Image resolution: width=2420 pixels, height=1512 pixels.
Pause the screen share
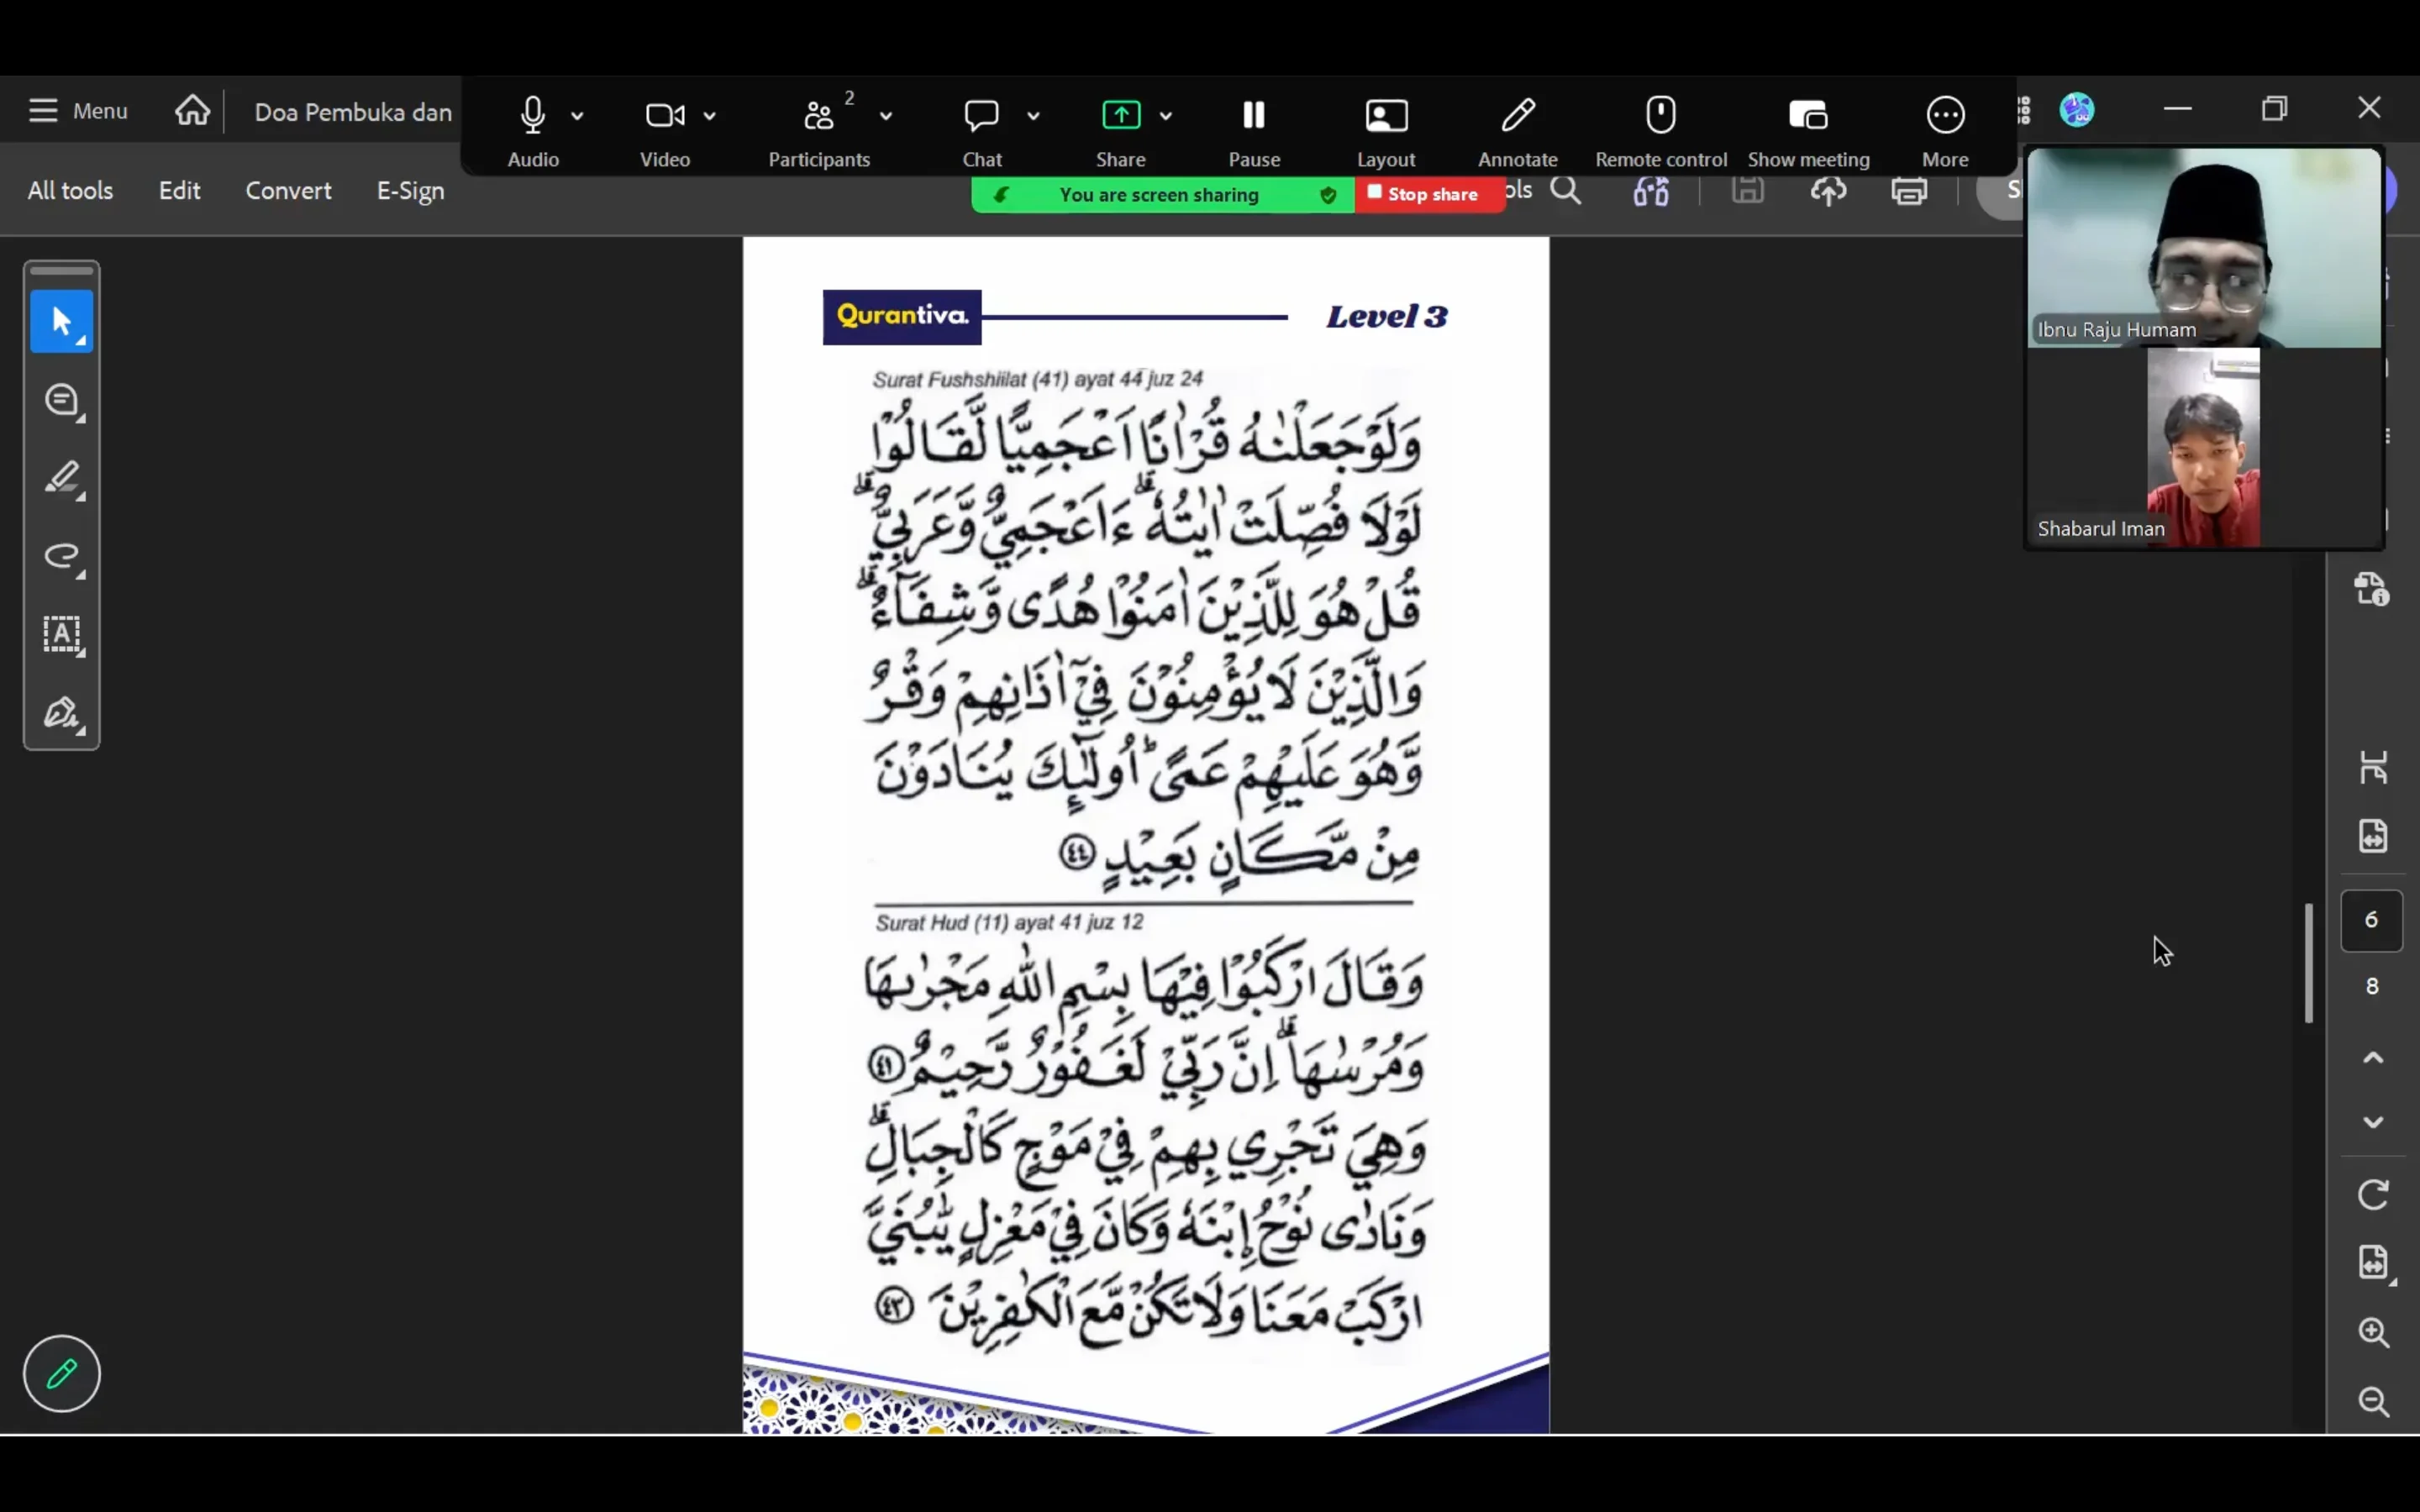tap(1254, 130)
